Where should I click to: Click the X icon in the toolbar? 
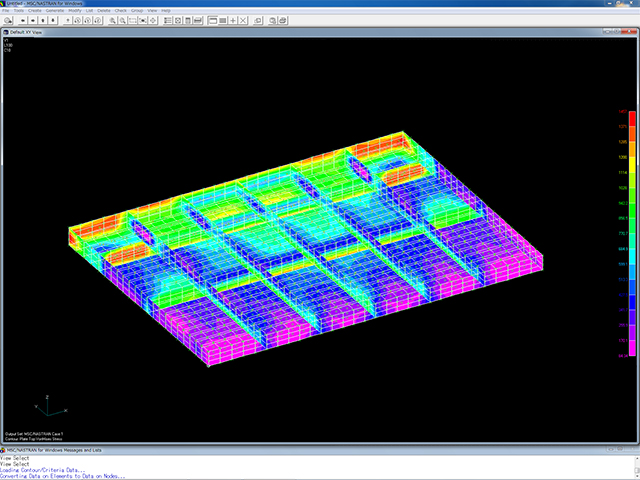tap(244, 20)
